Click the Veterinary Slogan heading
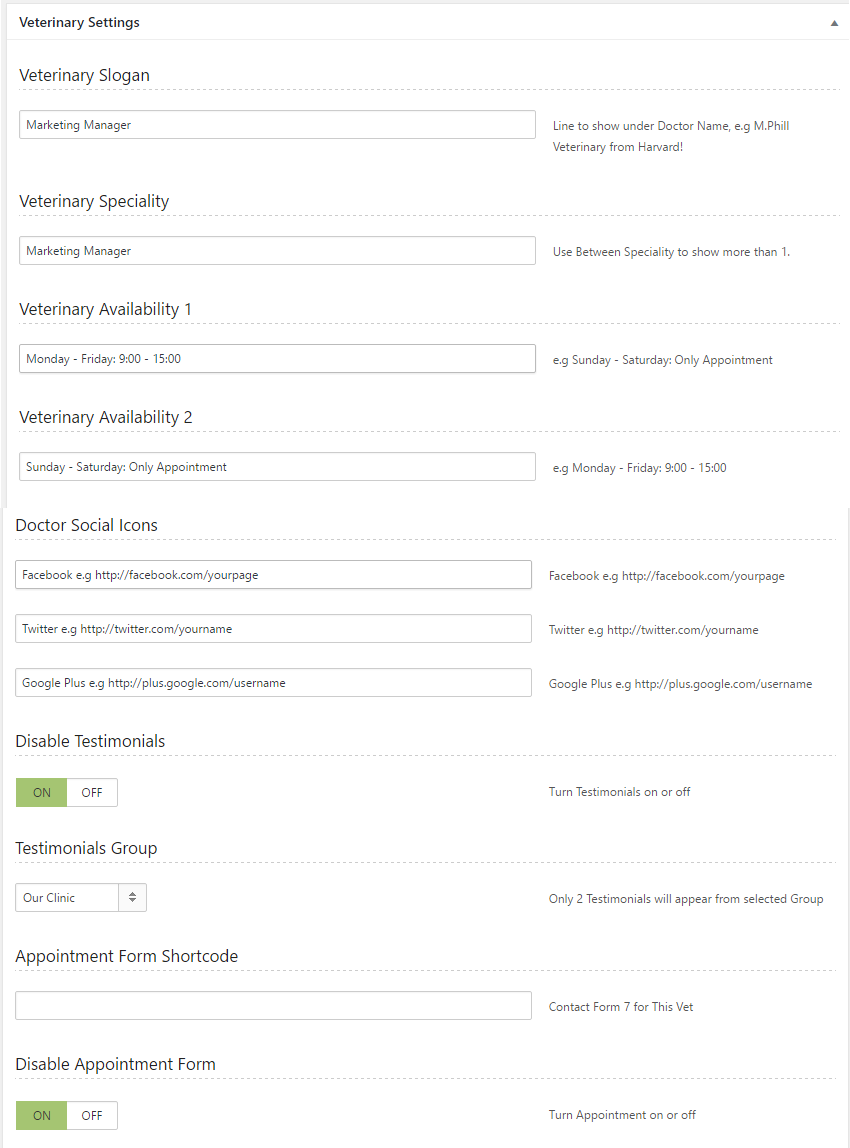Viewport: 850px width, 1148px height. coord(84,75)
